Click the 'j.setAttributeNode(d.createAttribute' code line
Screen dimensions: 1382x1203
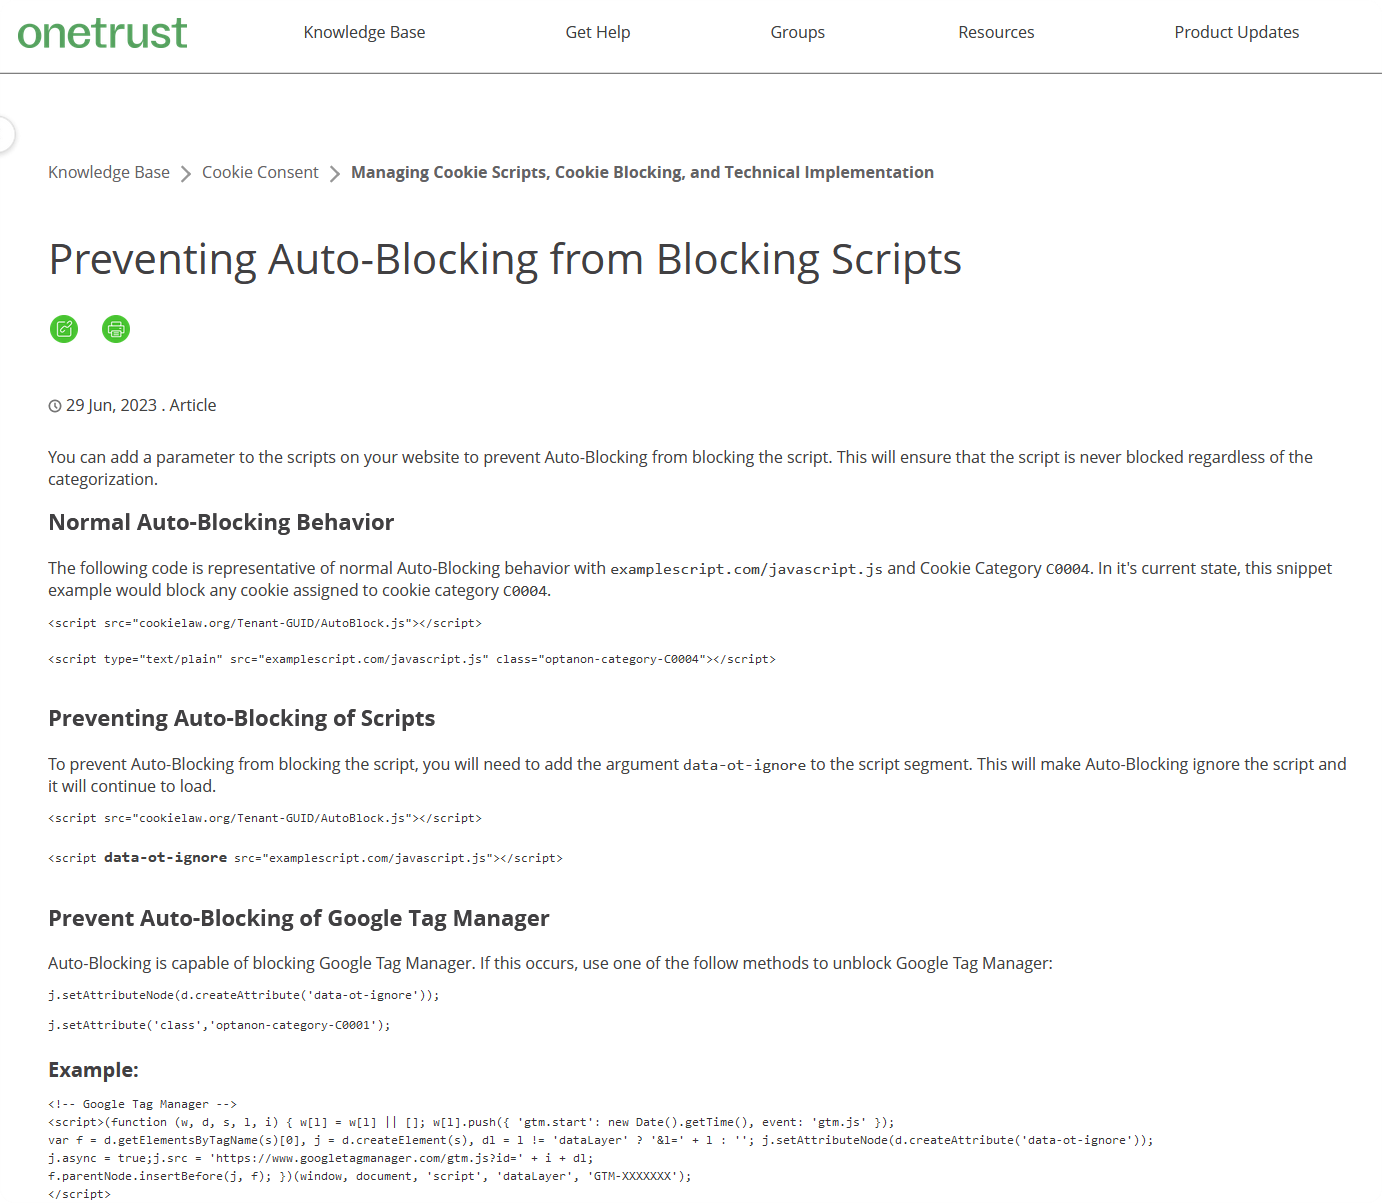(x=244, y=995)
